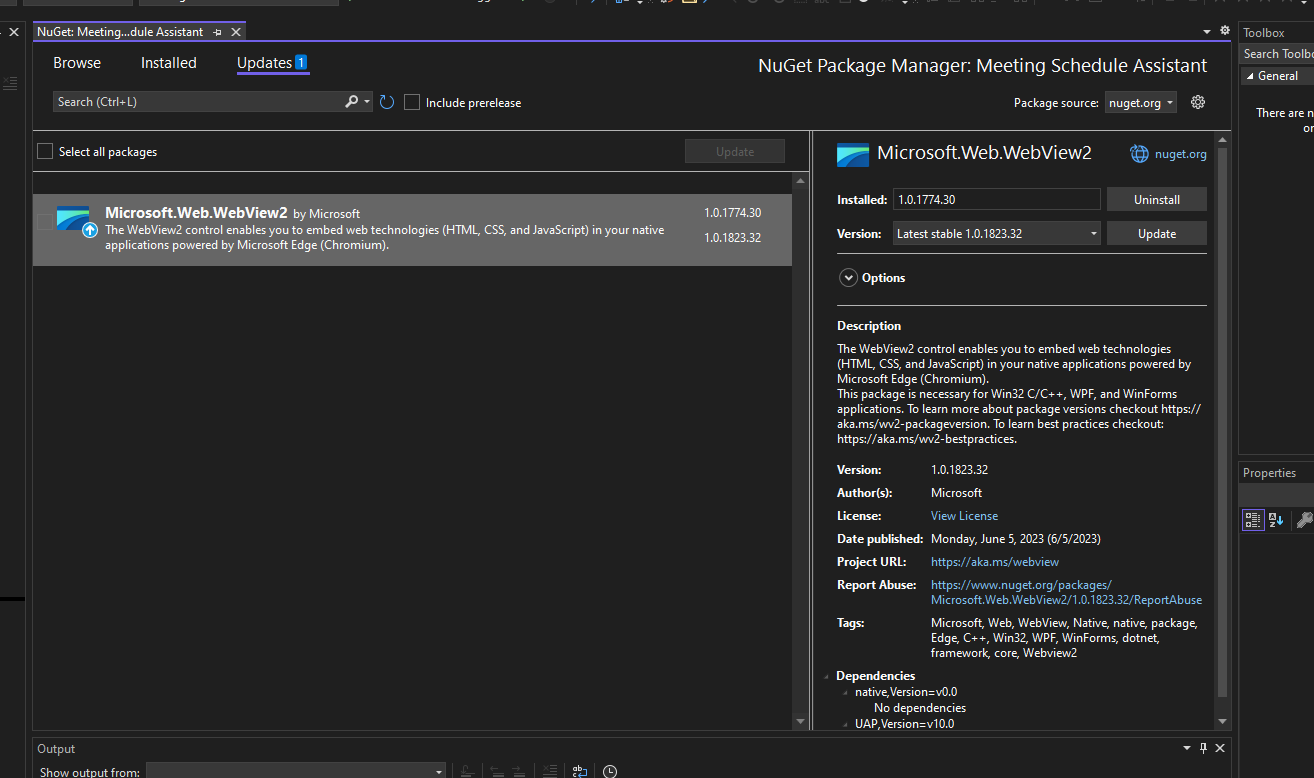Viewport: 1314px width, 778px height.
Task: Open the View License link
Action: (963, 515)
